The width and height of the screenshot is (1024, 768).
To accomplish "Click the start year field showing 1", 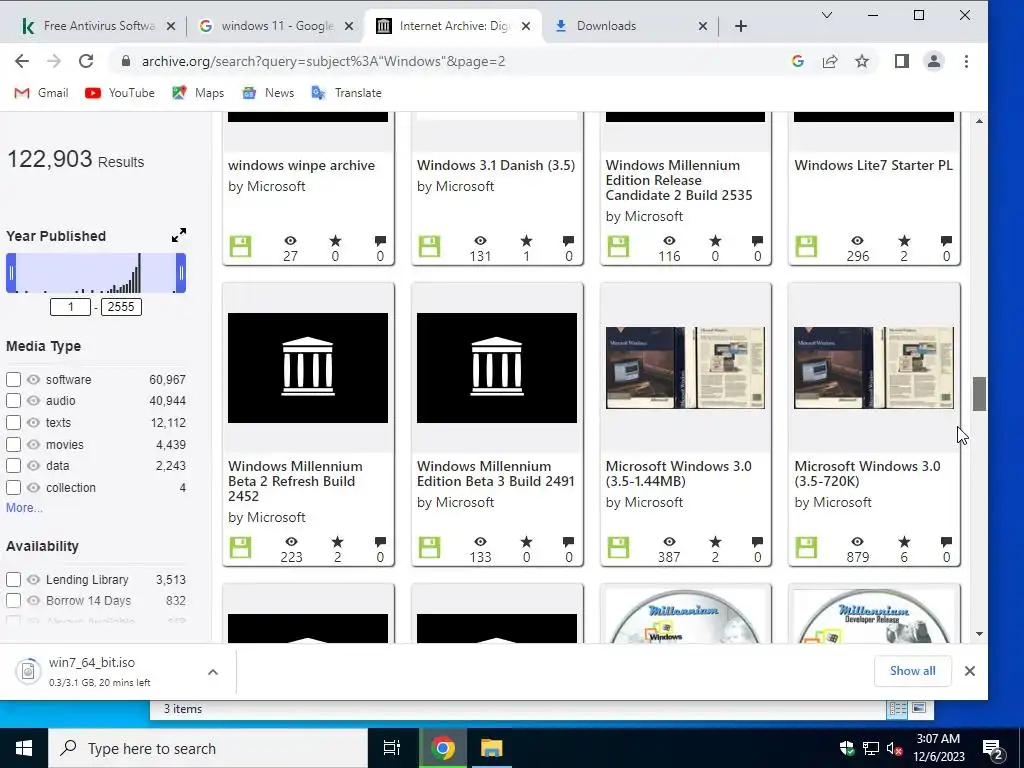I will pos(71,307).
